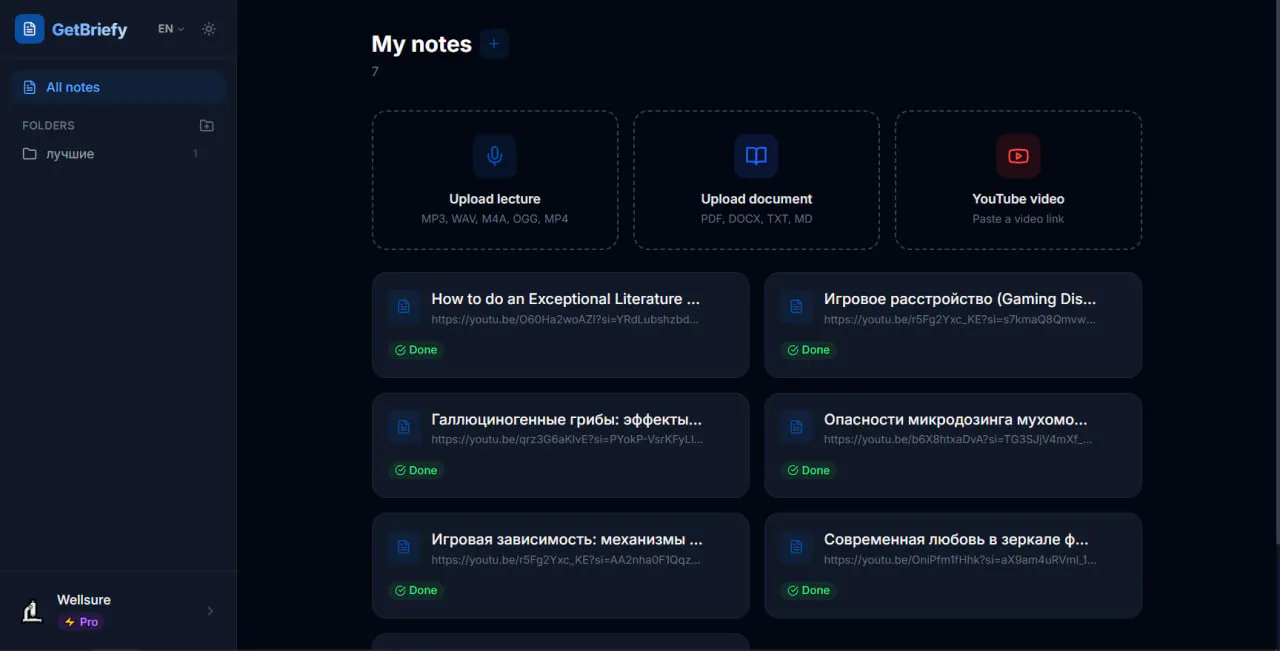Click the Upload document book icon
Image resolution: width=1280 pixels, height=651 pixels.
coord(756,156)
